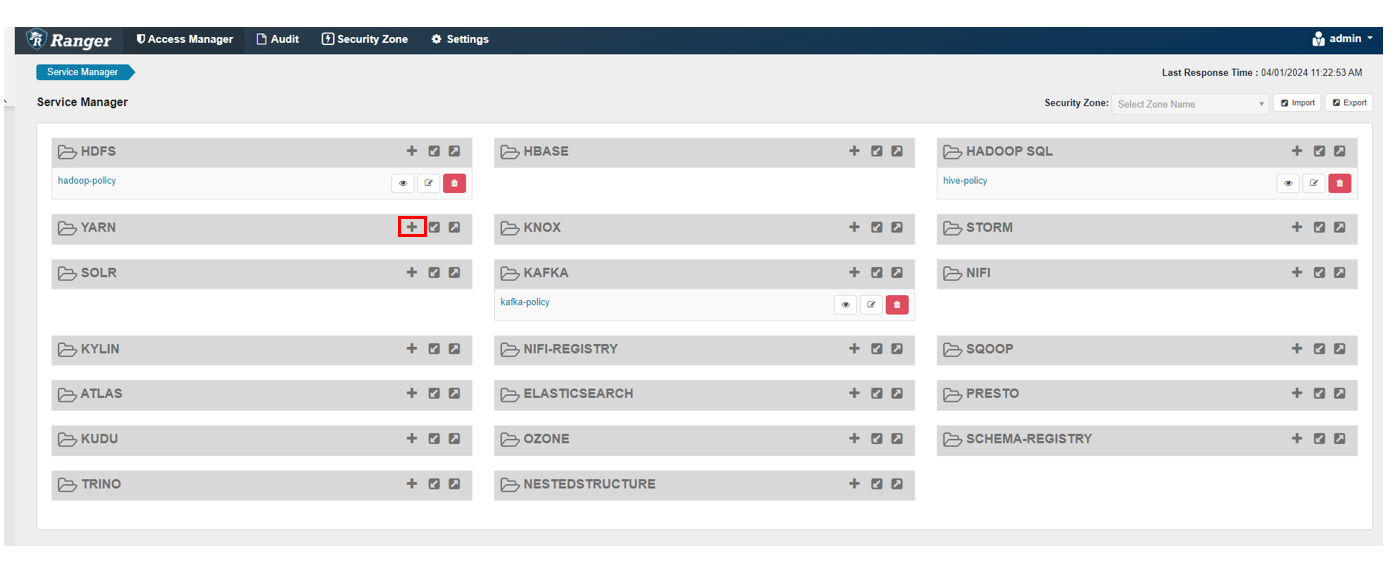Edit the hadoop-policy service
This screenshot has height=562, width=1394.
428,183
